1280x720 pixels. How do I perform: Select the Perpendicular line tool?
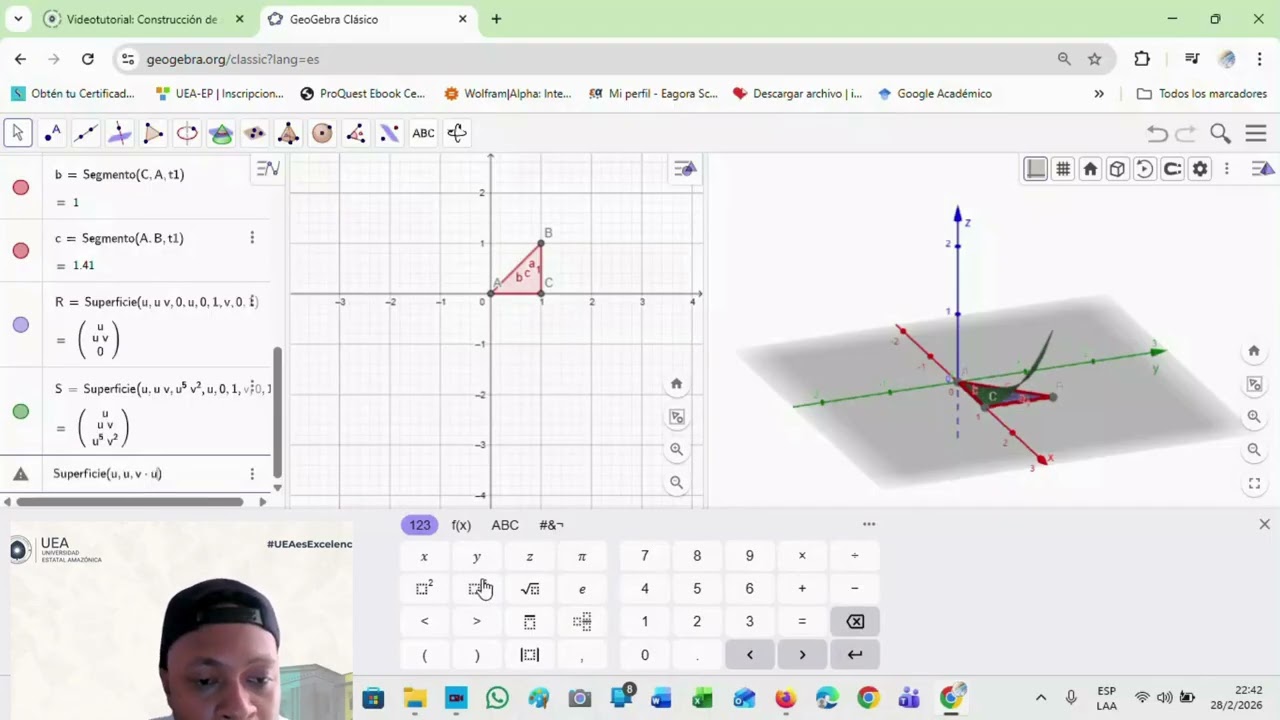(119, 133)
